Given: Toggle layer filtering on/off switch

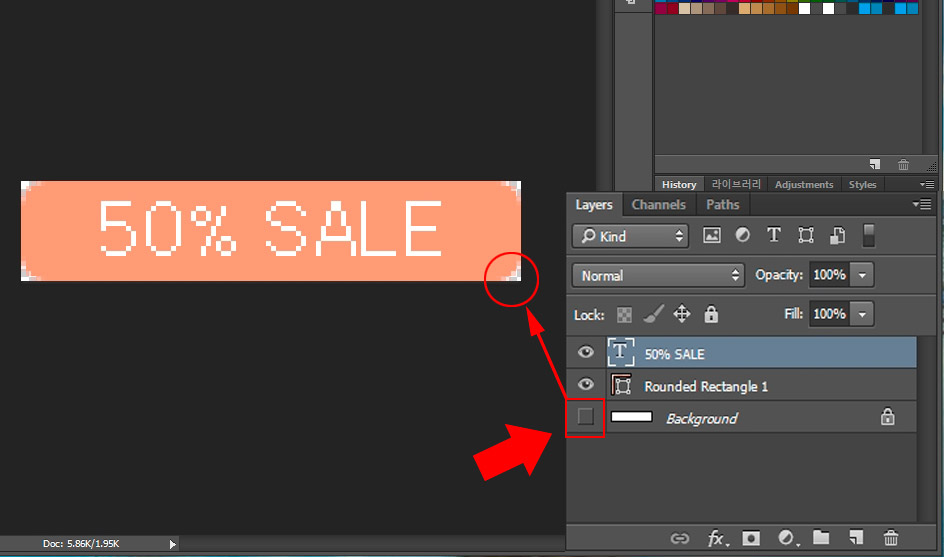Looking at the screenshot, I should pyautogui.click(x=868, y=235).
